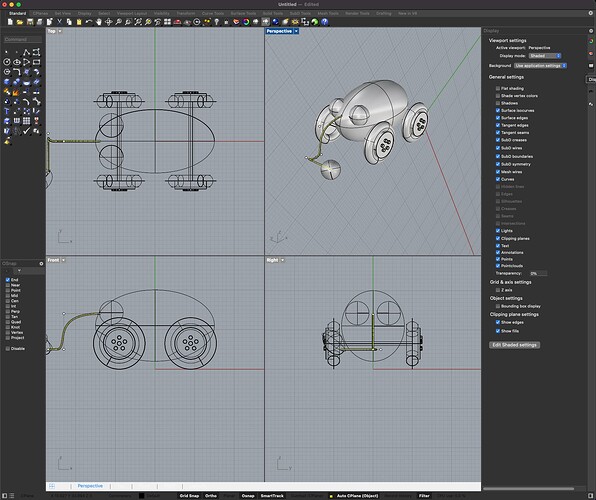Select Perspective tab below the viewports

(x=90, y=486)
